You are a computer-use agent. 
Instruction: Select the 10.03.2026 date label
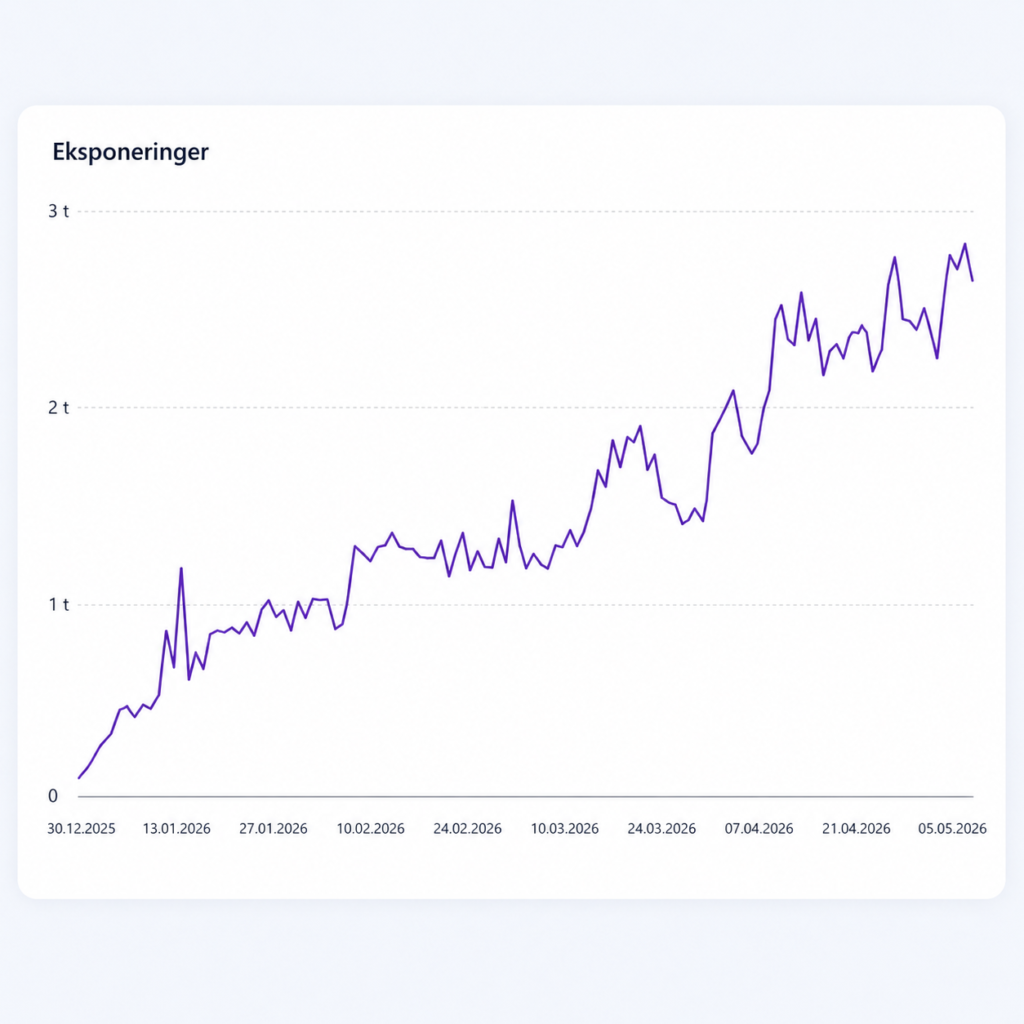click(564, 829)
